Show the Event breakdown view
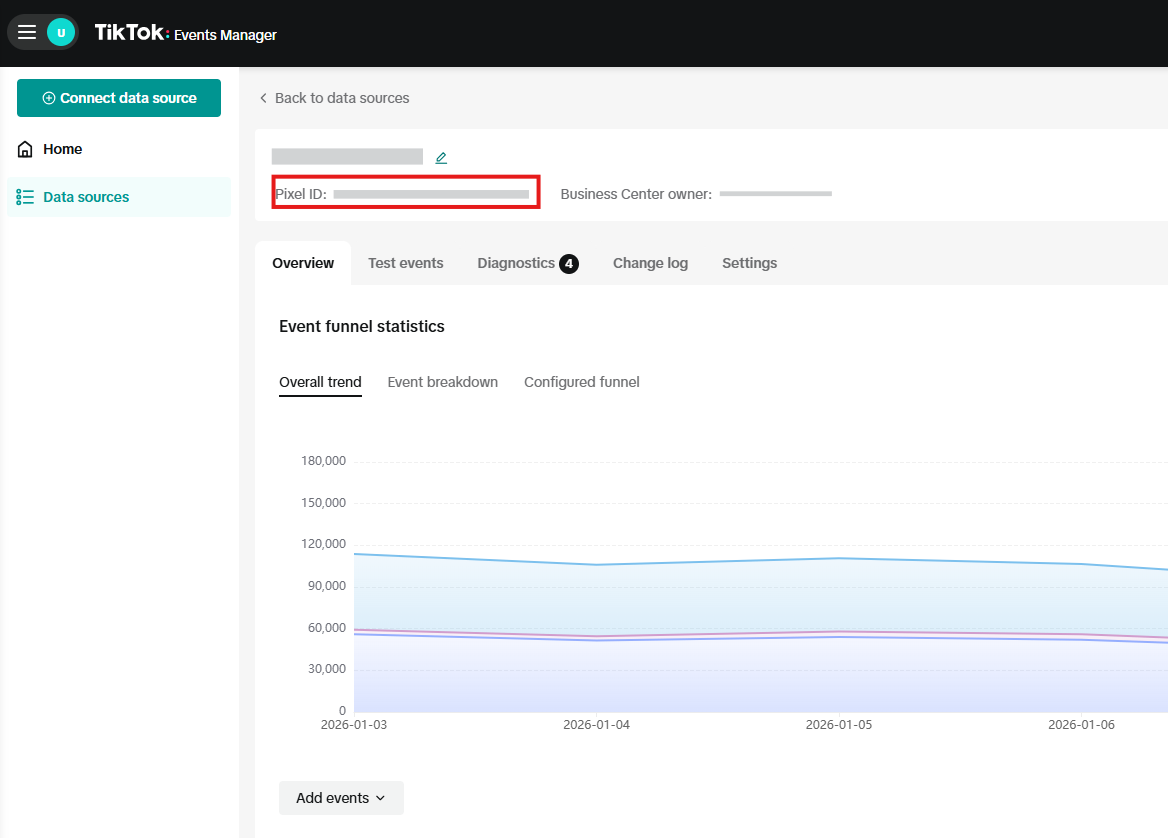The width and height of the screenshot is (1168, 838). 442,382
